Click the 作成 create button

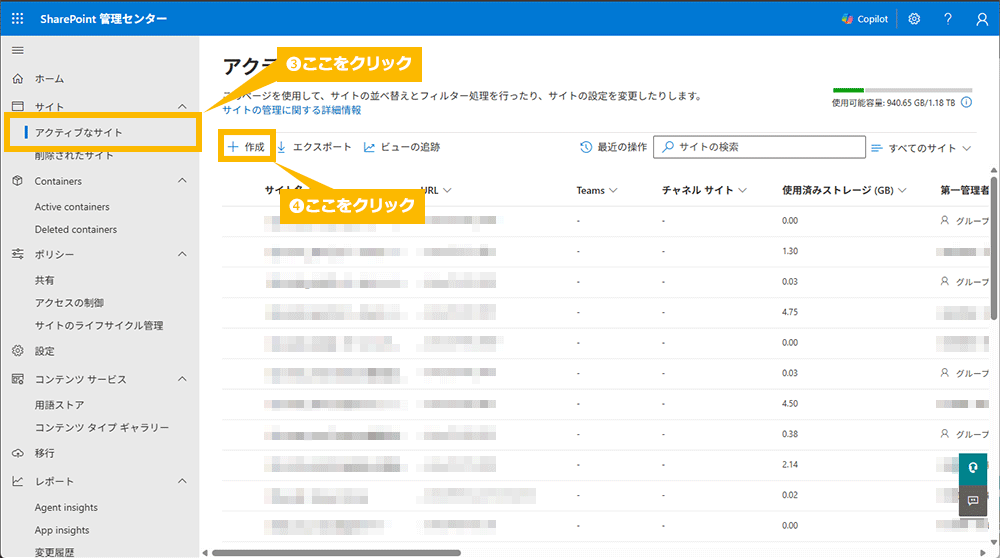pyautogui.click(x=246, y=147)
